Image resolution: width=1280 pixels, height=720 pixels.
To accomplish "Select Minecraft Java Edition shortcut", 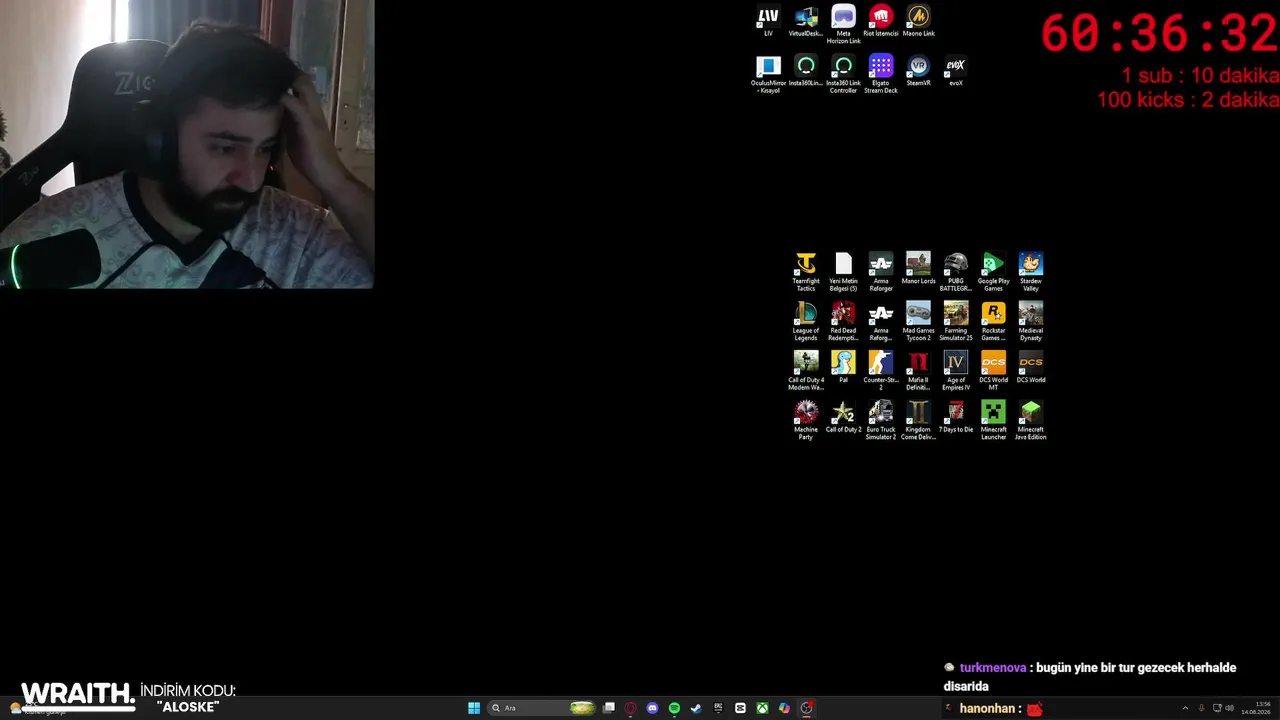I will click(1031, 421).
